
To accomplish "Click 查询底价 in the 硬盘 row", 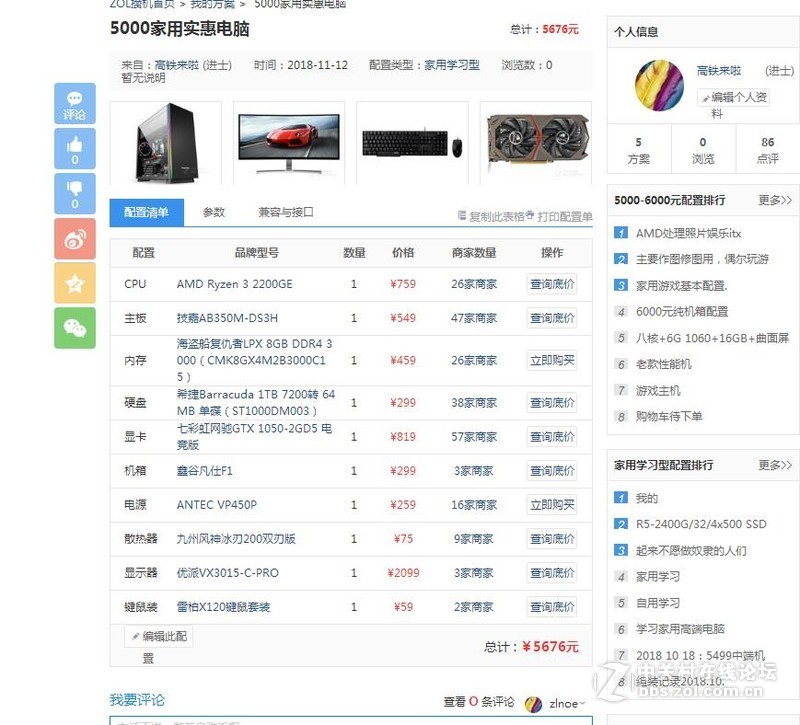I will pos(552,403).
